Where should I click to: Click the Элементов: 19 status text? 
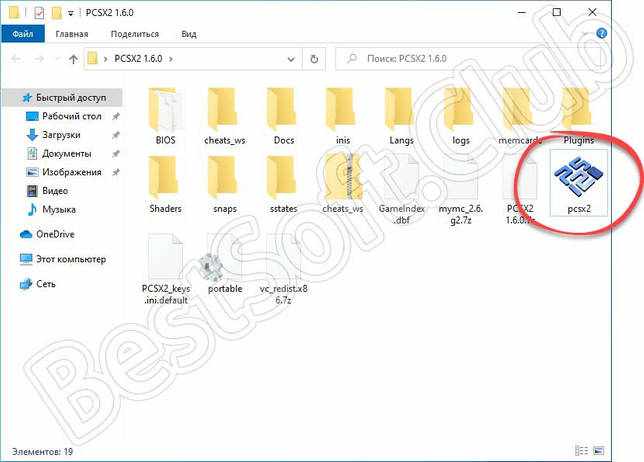click(x=42, y=451)
